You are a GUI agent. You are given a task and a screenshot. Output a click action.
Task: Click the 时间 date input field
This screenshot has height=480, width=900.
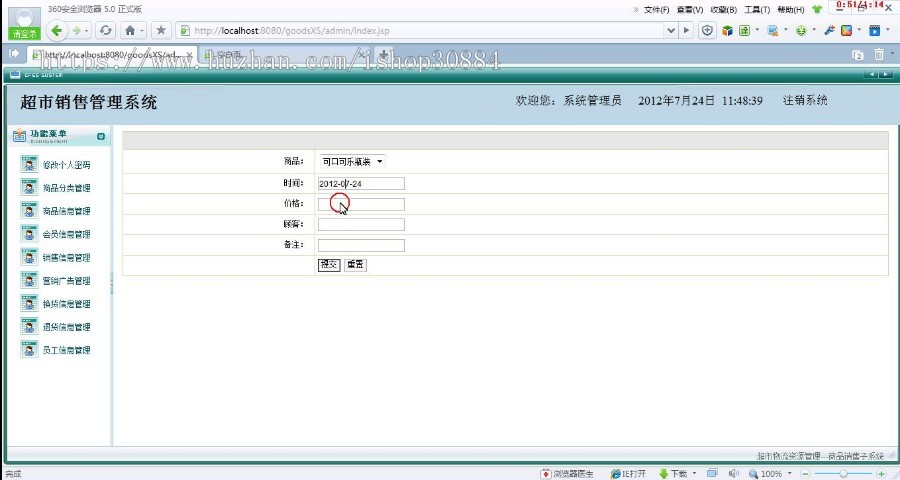pyautogui.click(x=361, y=184)
